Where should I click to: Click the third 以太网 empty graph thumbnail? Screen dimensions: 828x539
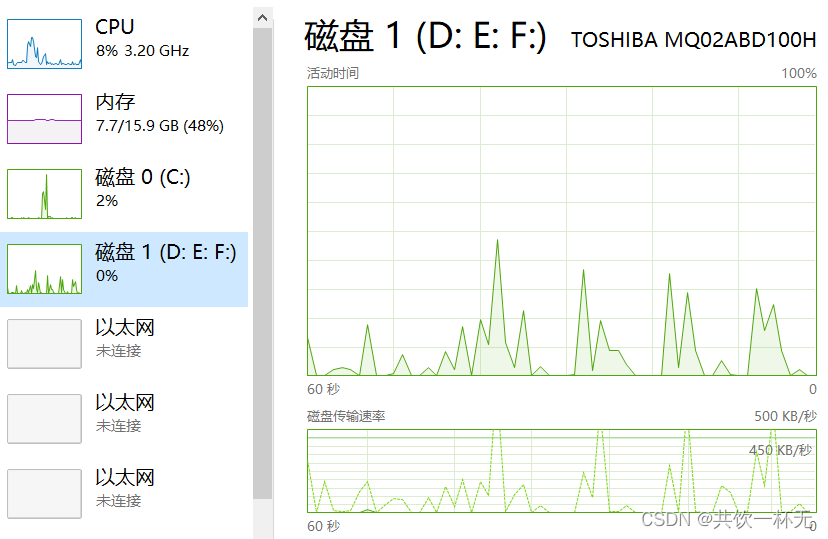click(x=44, y=494)
